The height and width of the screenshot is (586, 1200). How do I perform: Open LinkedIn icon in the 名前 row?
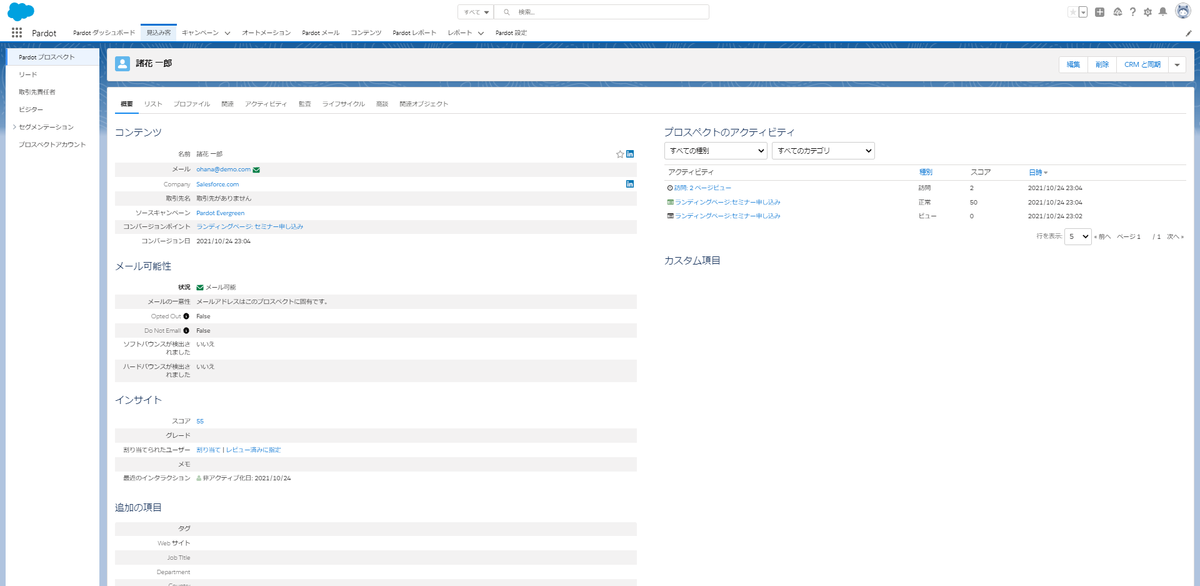coord(630,154)
